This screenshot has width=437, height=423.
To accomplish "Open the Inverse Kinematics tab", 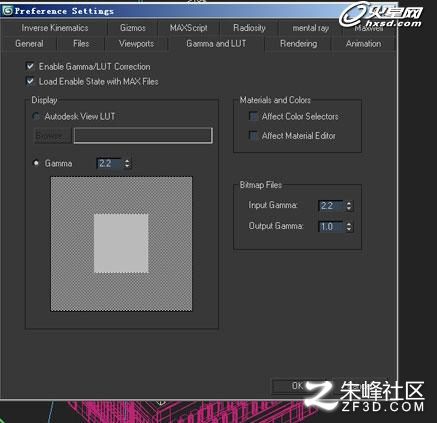I will 55,28.
